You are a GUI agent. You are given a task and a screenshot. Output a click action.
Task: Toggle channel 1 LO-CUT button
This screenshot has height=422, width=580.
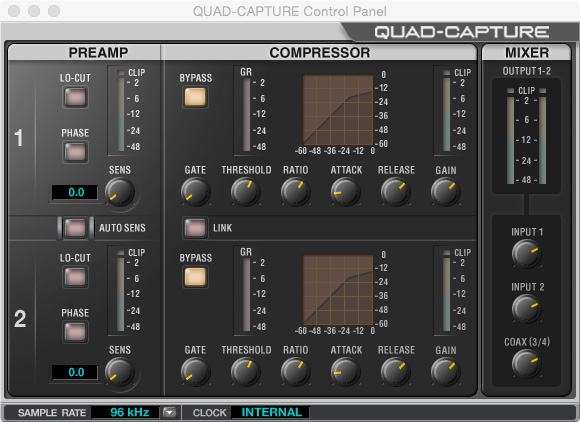[x=75, y=97]
